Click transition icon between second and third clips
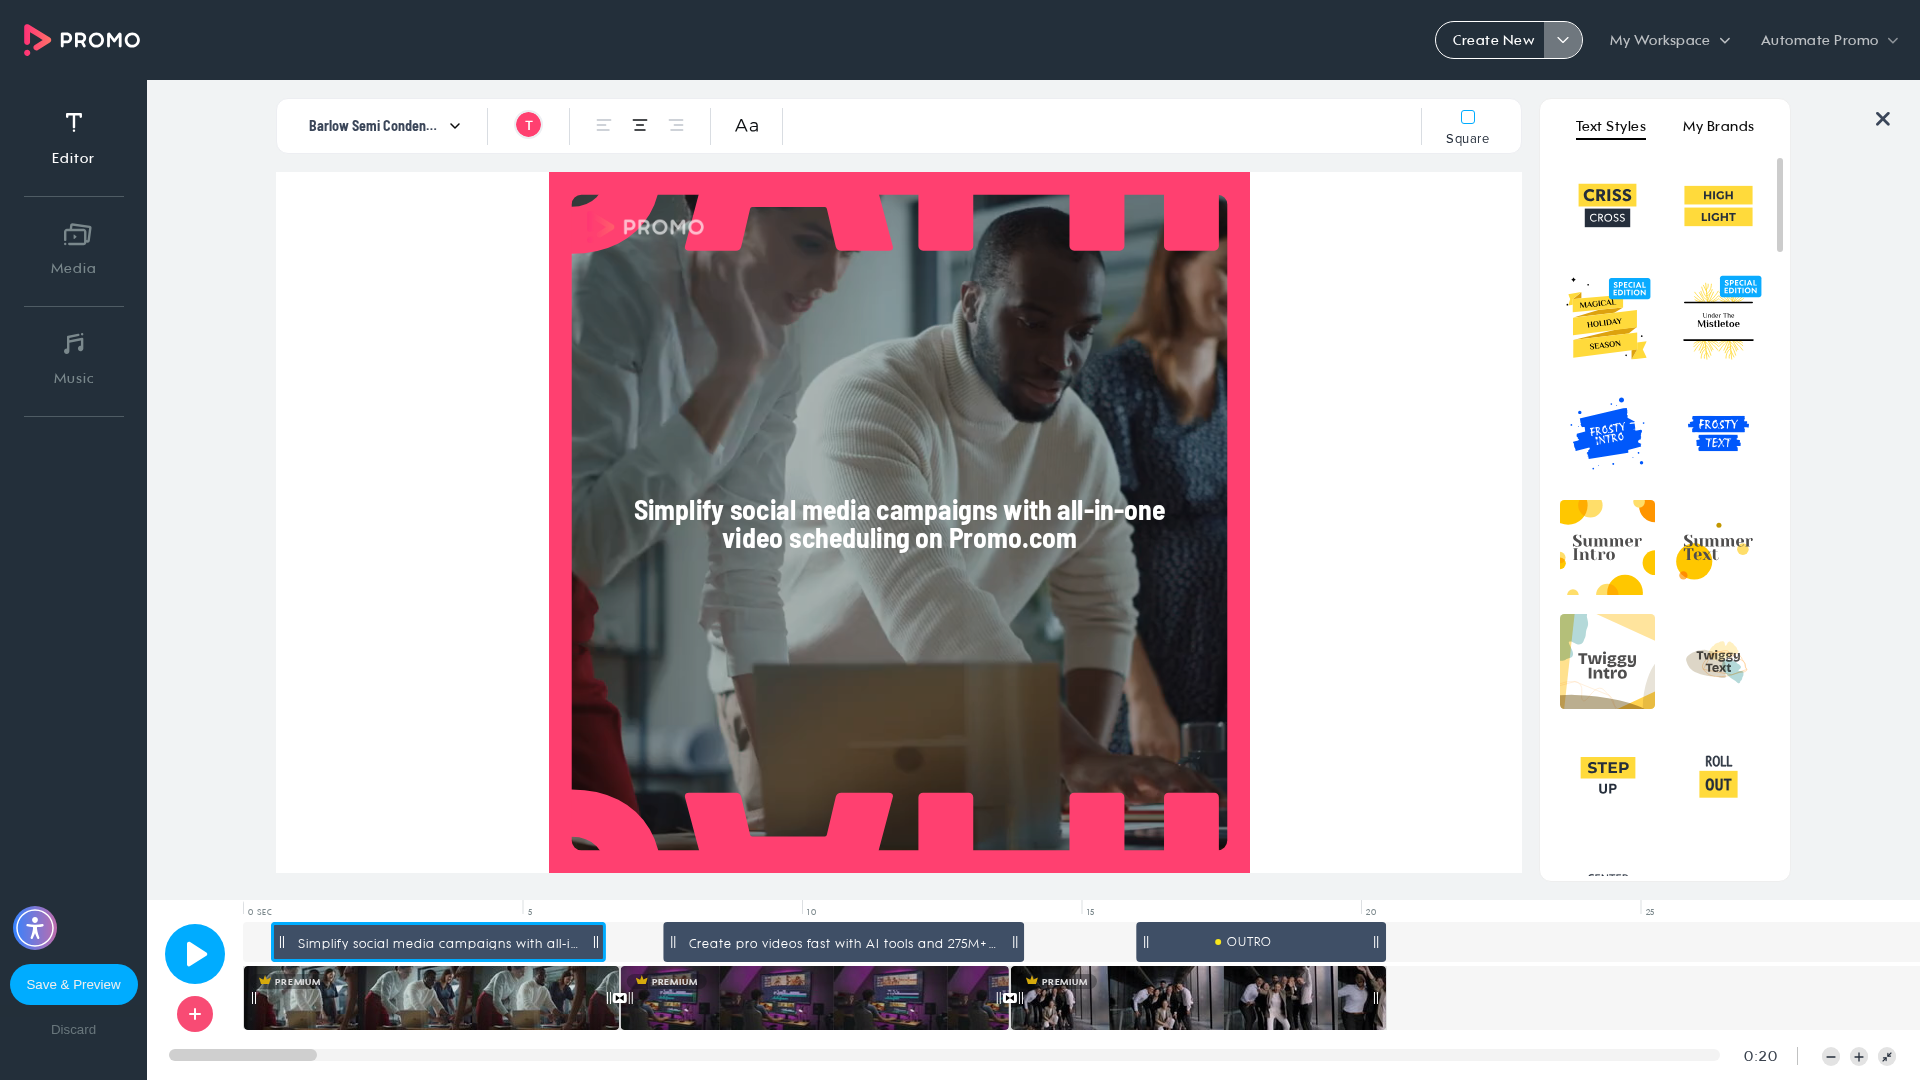The image size is (1920, 1080). point(1010,998)
